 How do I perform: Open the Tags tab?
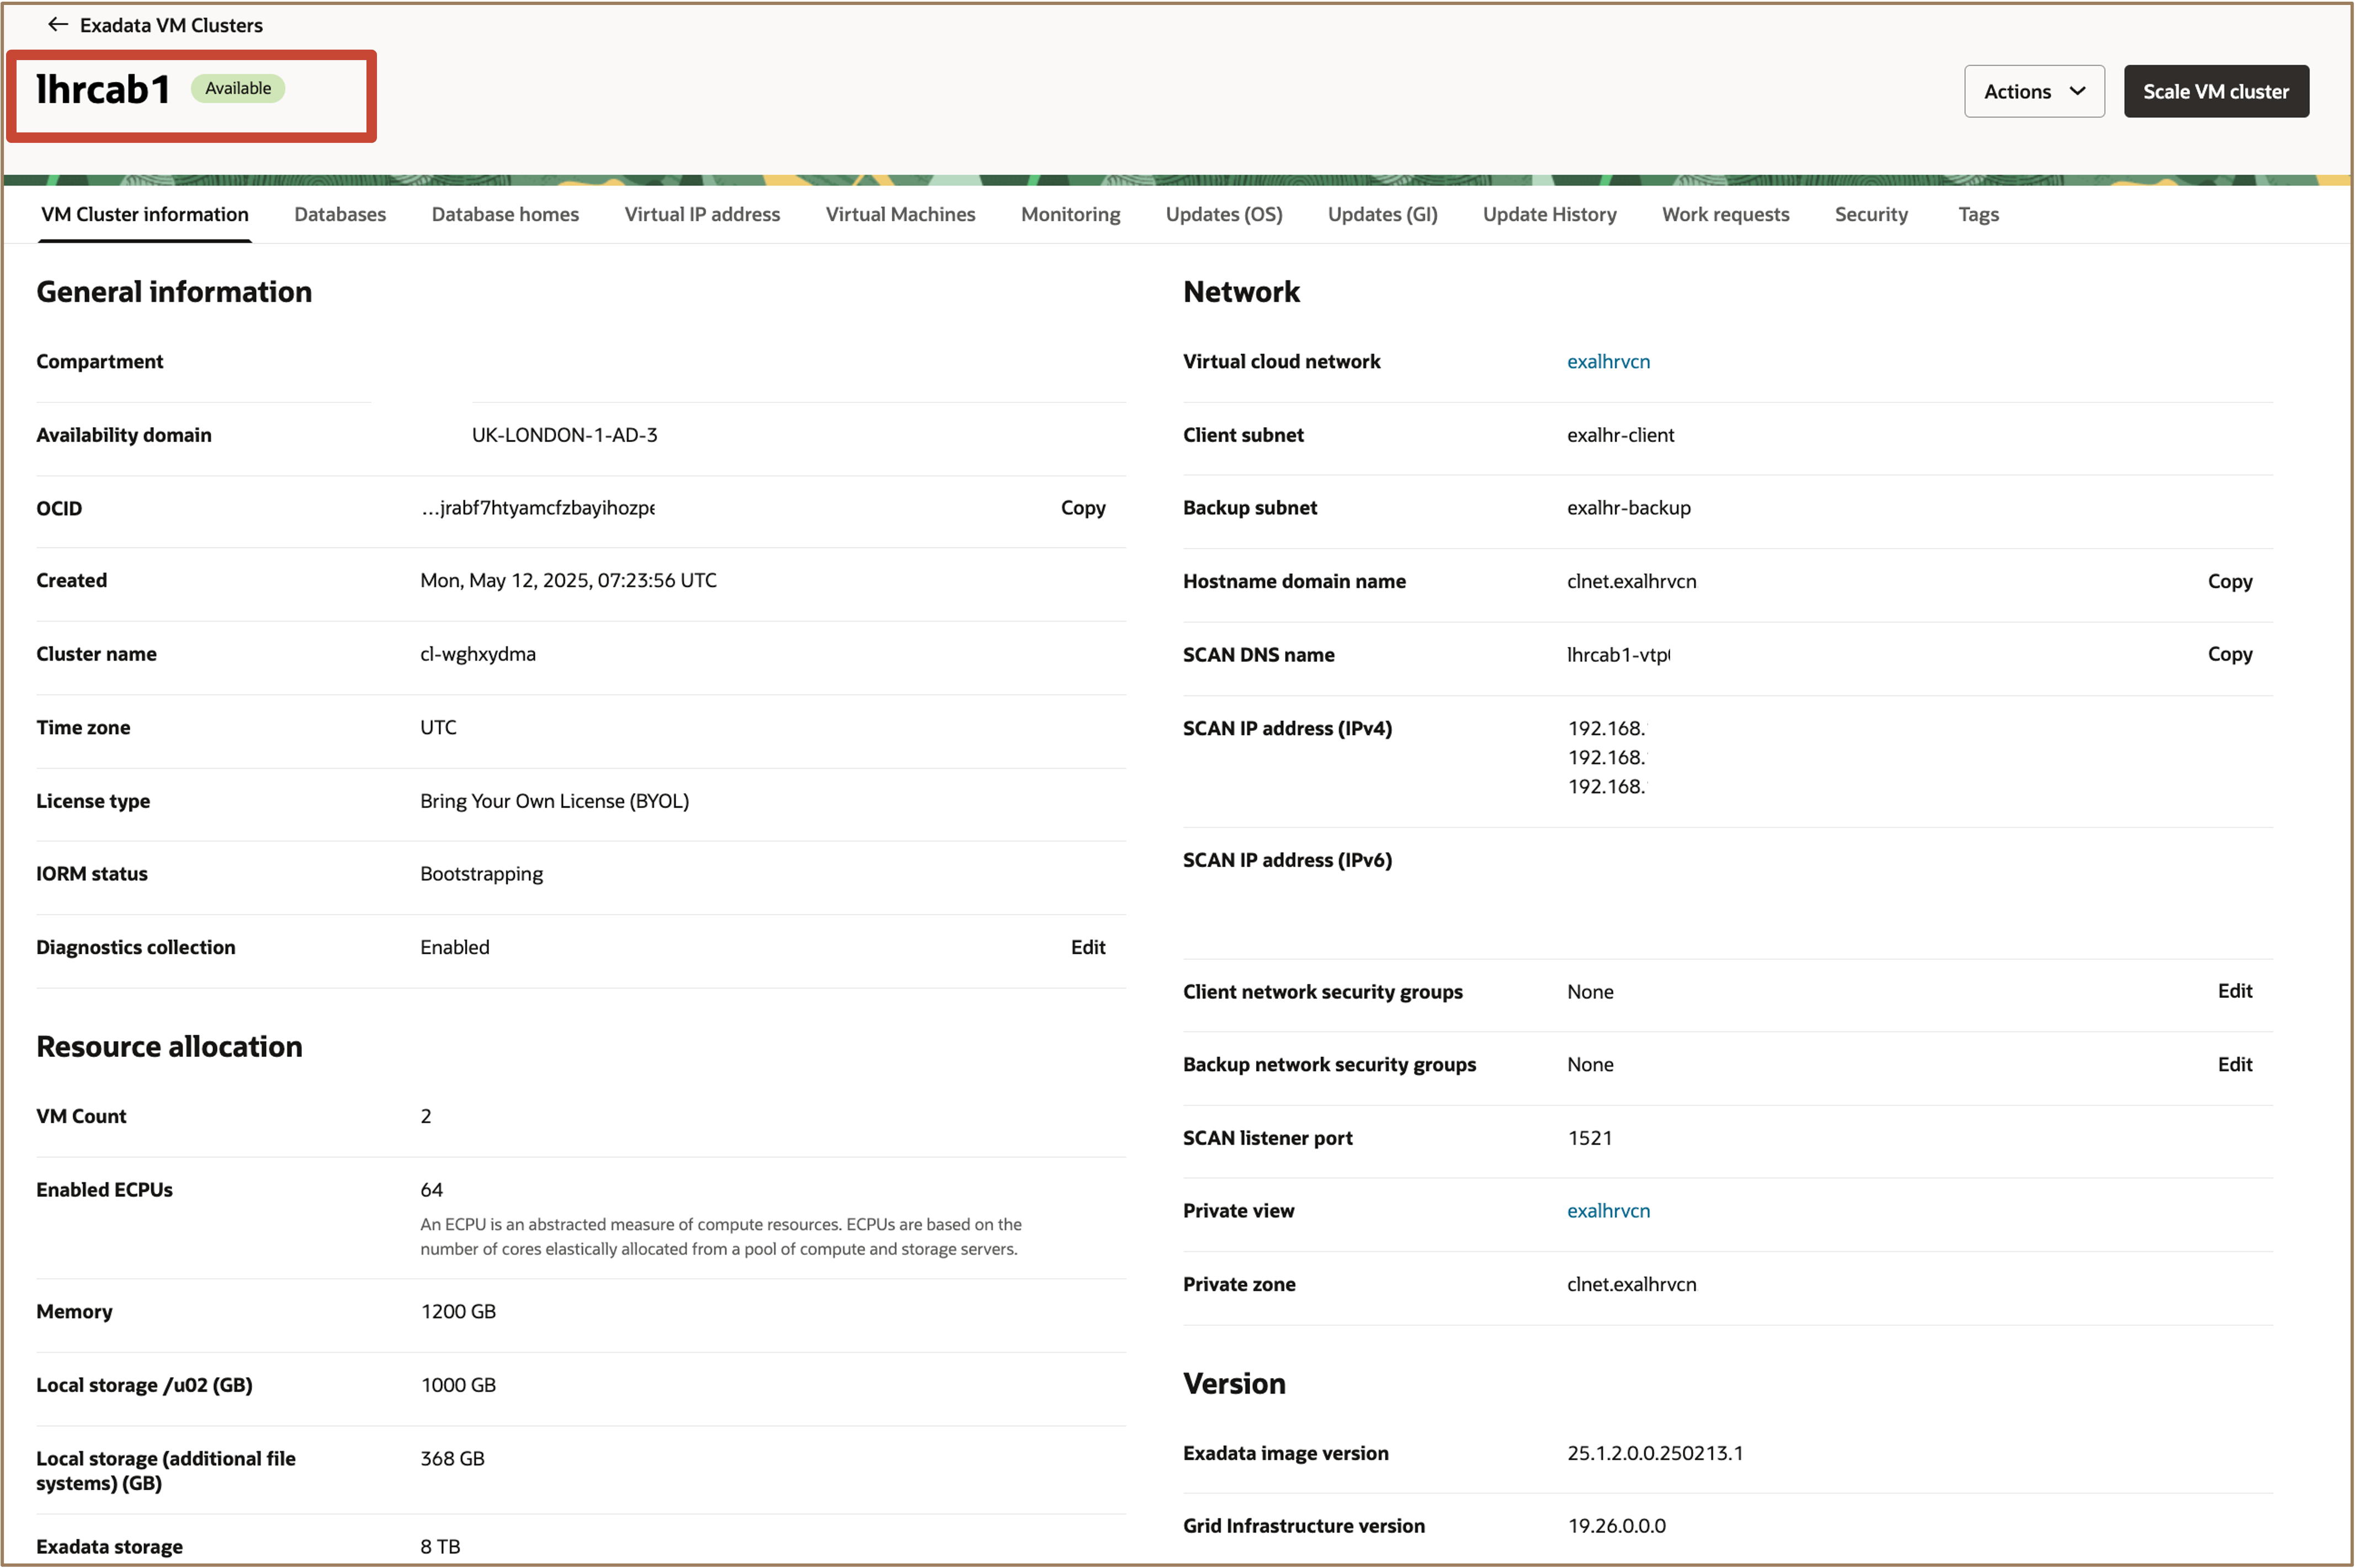click(x=1977, y=214)
